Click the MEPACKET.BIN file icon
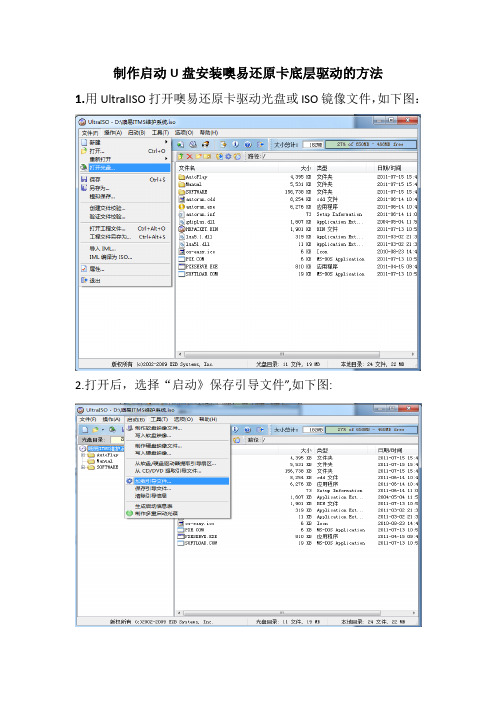The width and height of the screenshot is (496, 702). click(x=182, y=229)
